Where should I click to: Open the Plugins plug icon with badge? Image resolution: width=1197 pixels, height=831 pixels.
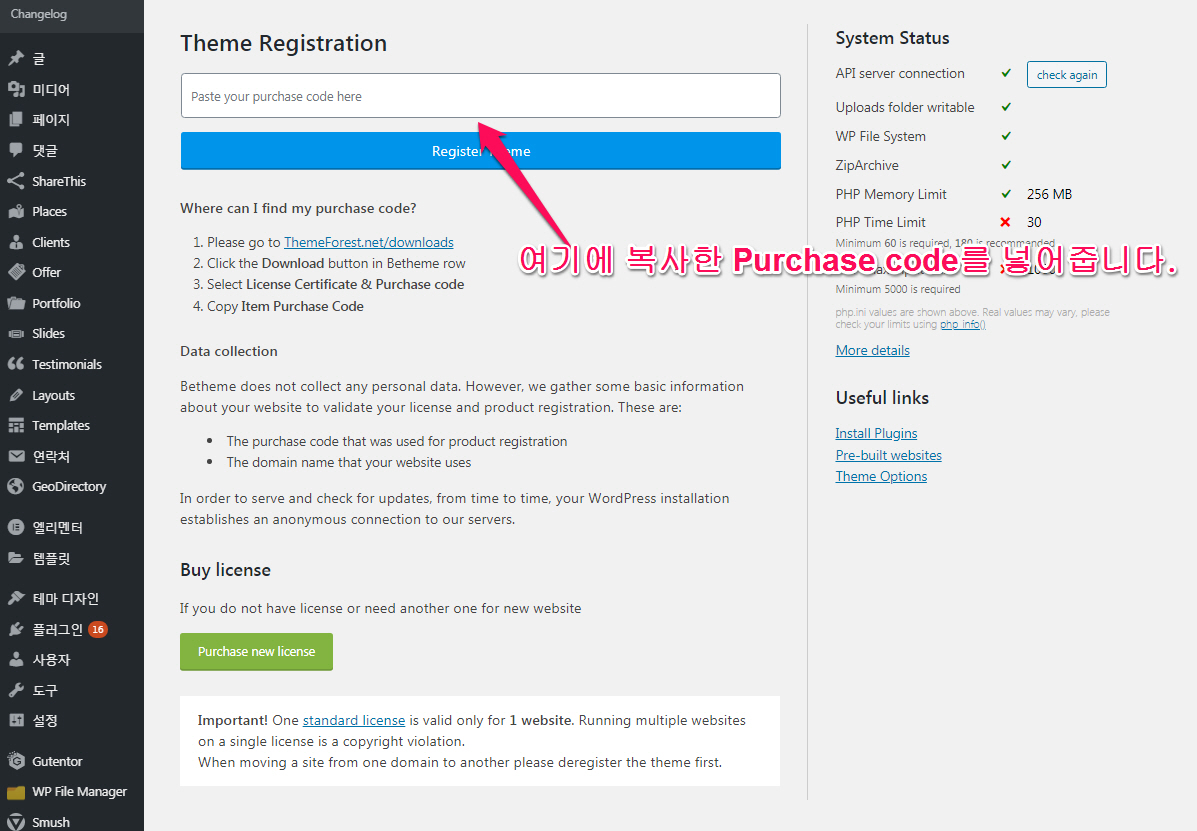click(16, 629)
